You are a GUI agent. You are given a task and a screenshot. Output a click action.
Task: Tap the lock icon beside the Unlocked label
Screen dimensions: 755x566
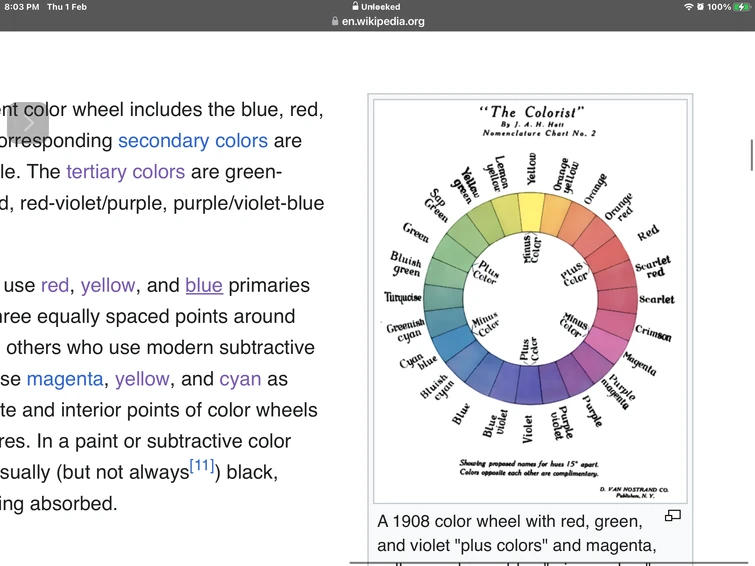click(354, 7)
